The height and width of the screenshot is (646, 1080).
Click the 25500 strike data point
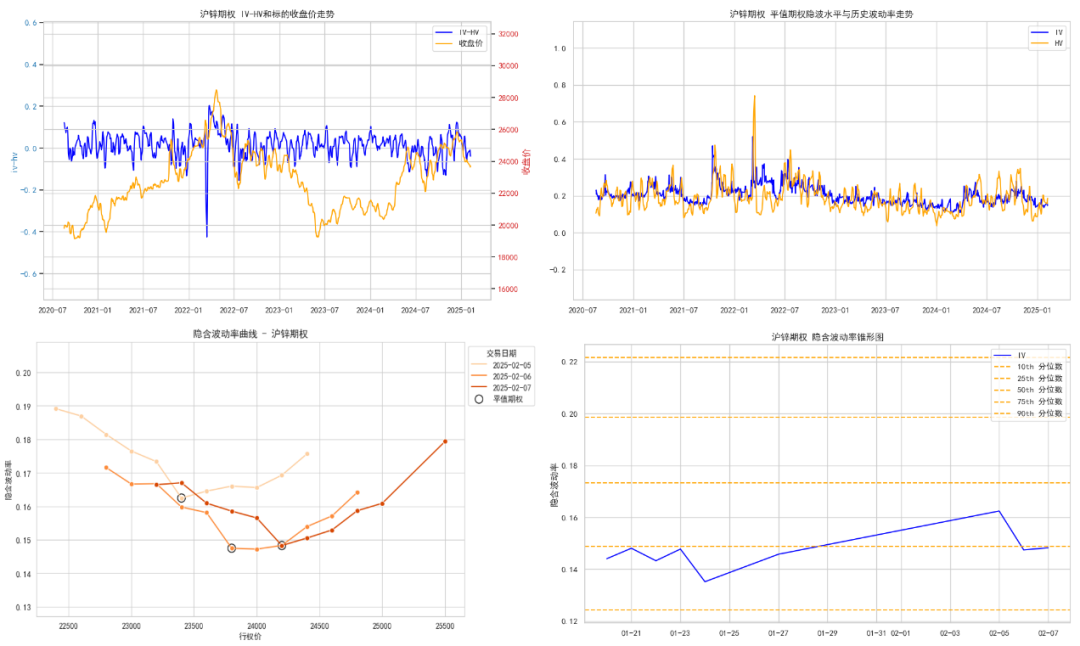[x=445, y=441]
